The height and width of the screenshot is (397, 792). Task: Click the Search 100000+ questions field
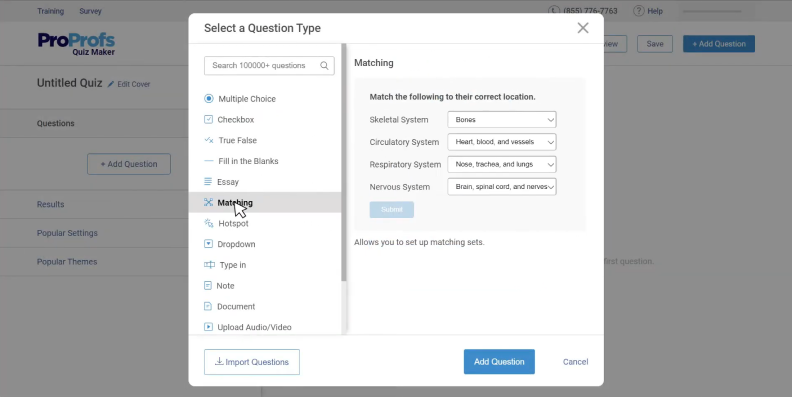click(269, 65)
